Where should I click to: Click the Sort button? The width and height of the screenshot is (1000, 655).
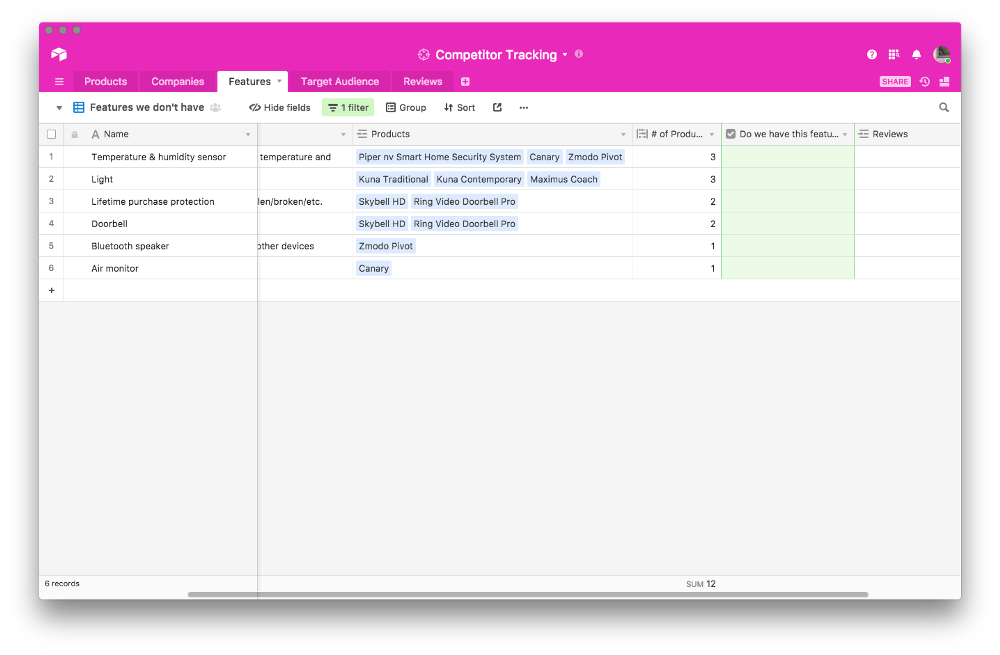coord(460,108)
